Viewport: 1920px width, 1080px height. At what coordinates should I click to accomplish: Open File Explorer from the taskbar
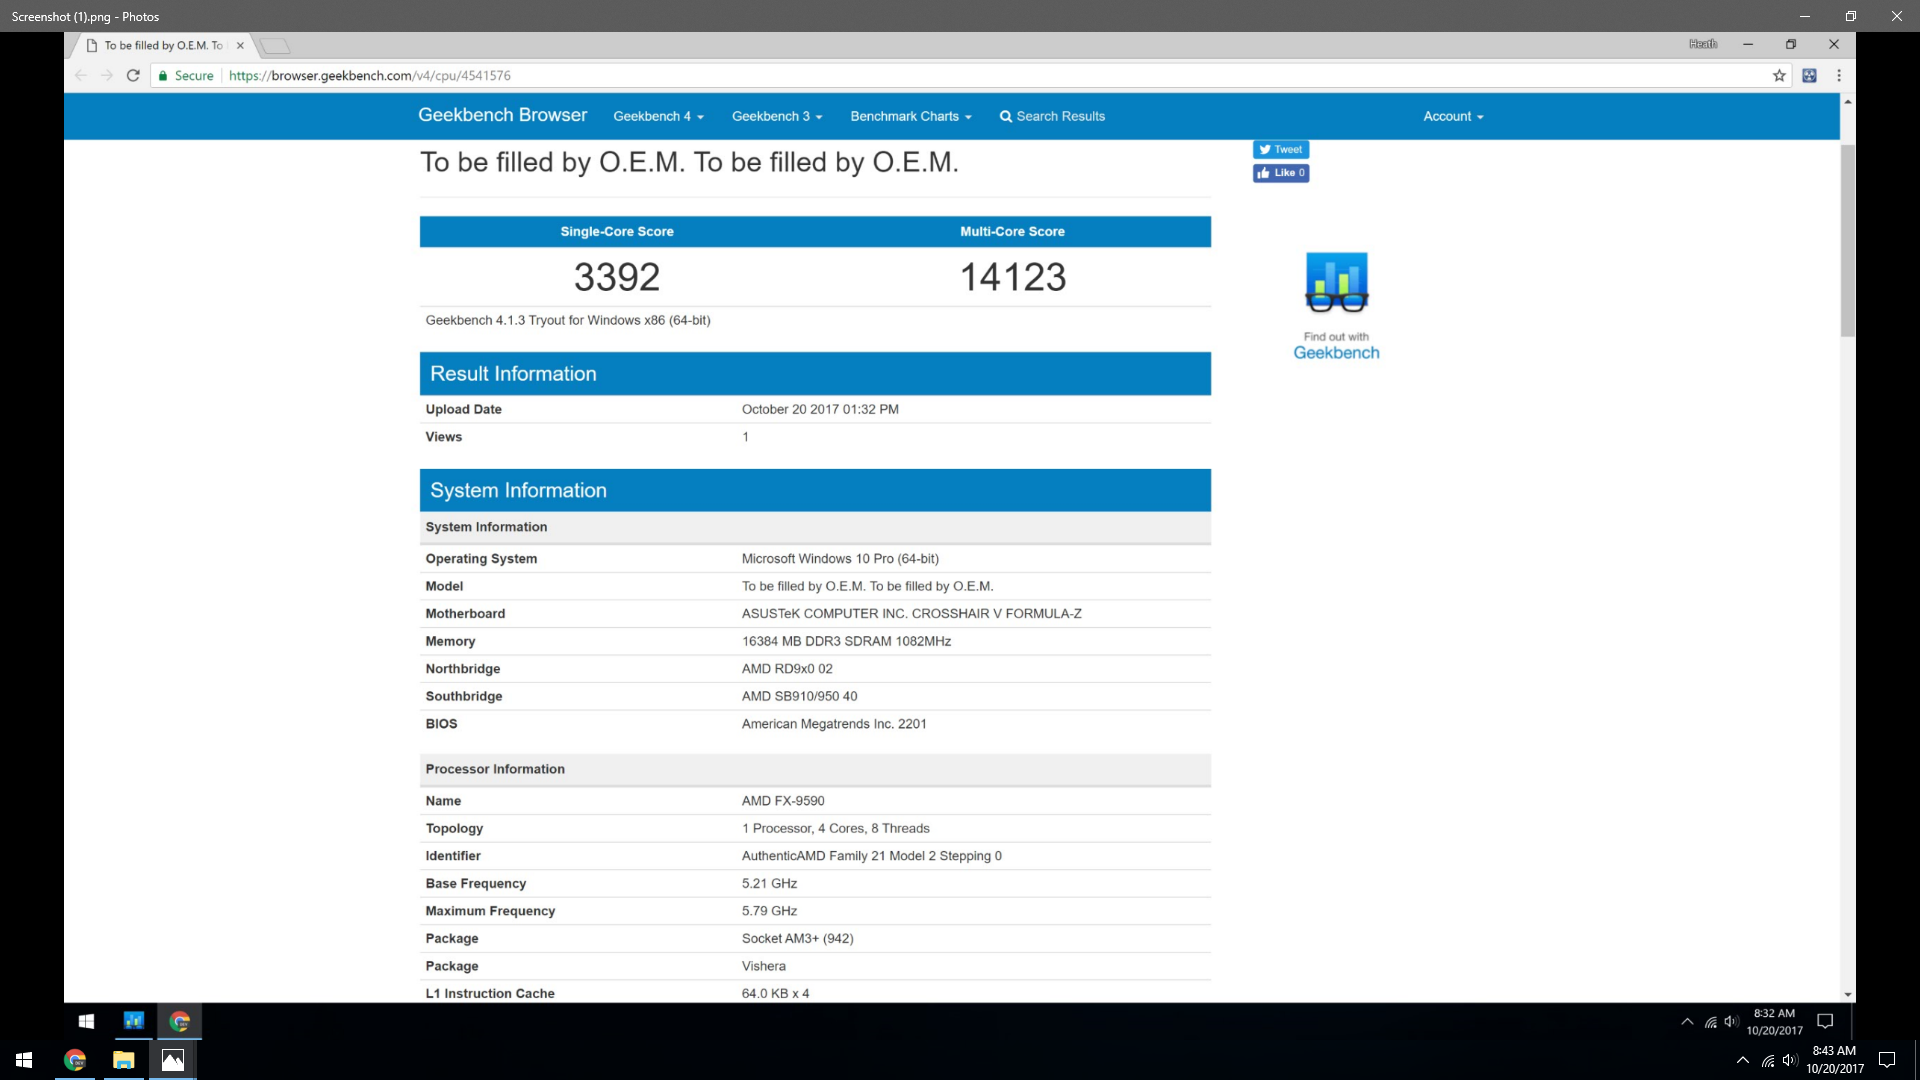pos(124,1060)
